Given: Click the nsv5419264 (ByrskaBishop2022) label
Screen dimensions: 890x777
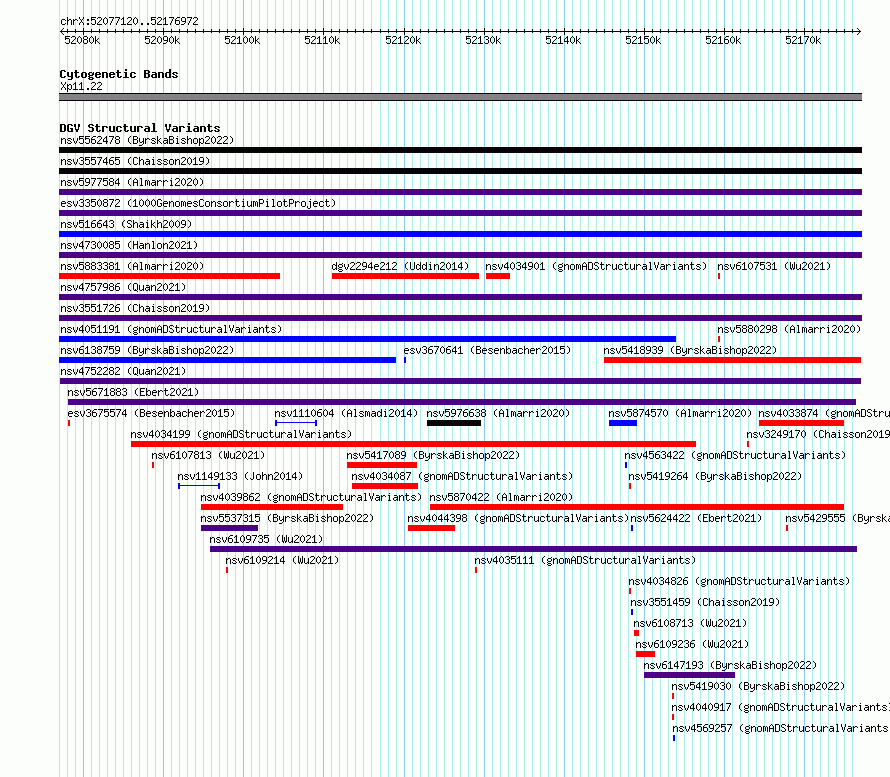Looking at the screenshot, I should pyautogui.click(x=715, y=476).
